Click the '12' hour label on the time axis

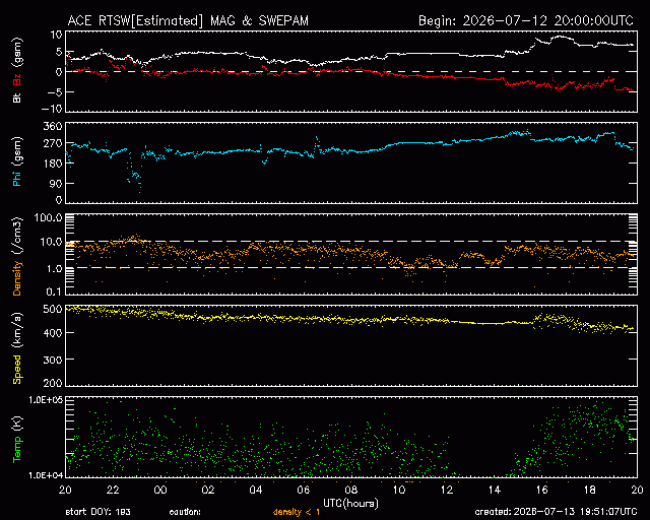(446, 490)
